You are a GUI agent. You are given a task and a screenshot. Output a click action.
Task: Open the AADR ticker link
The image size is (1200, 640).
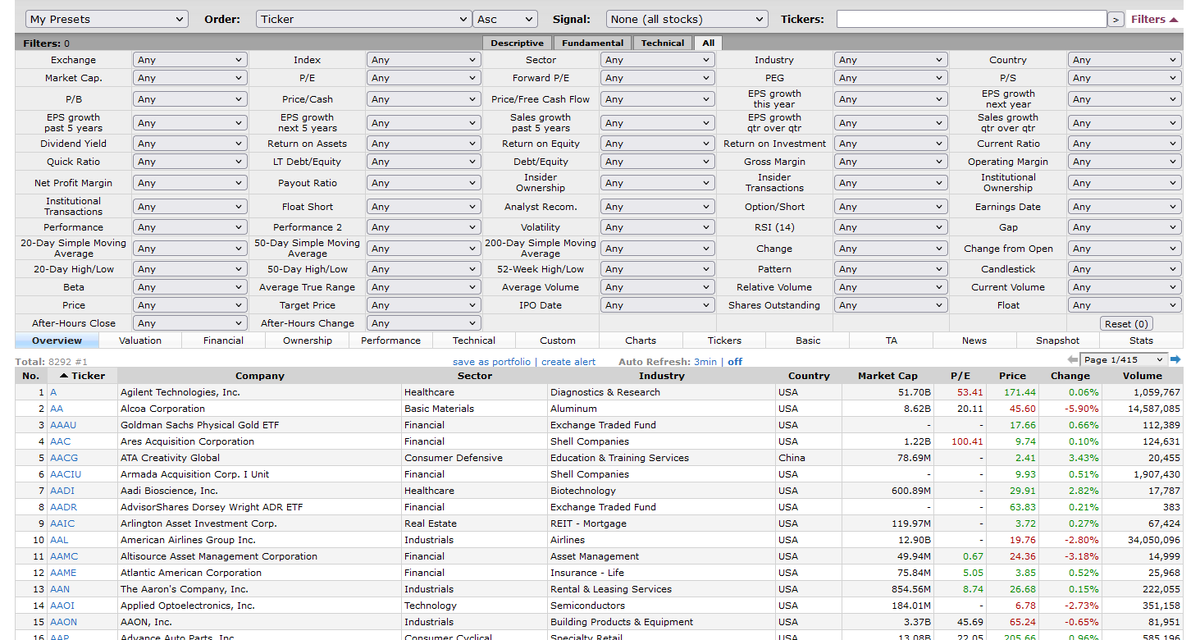(x=63, y=507)
